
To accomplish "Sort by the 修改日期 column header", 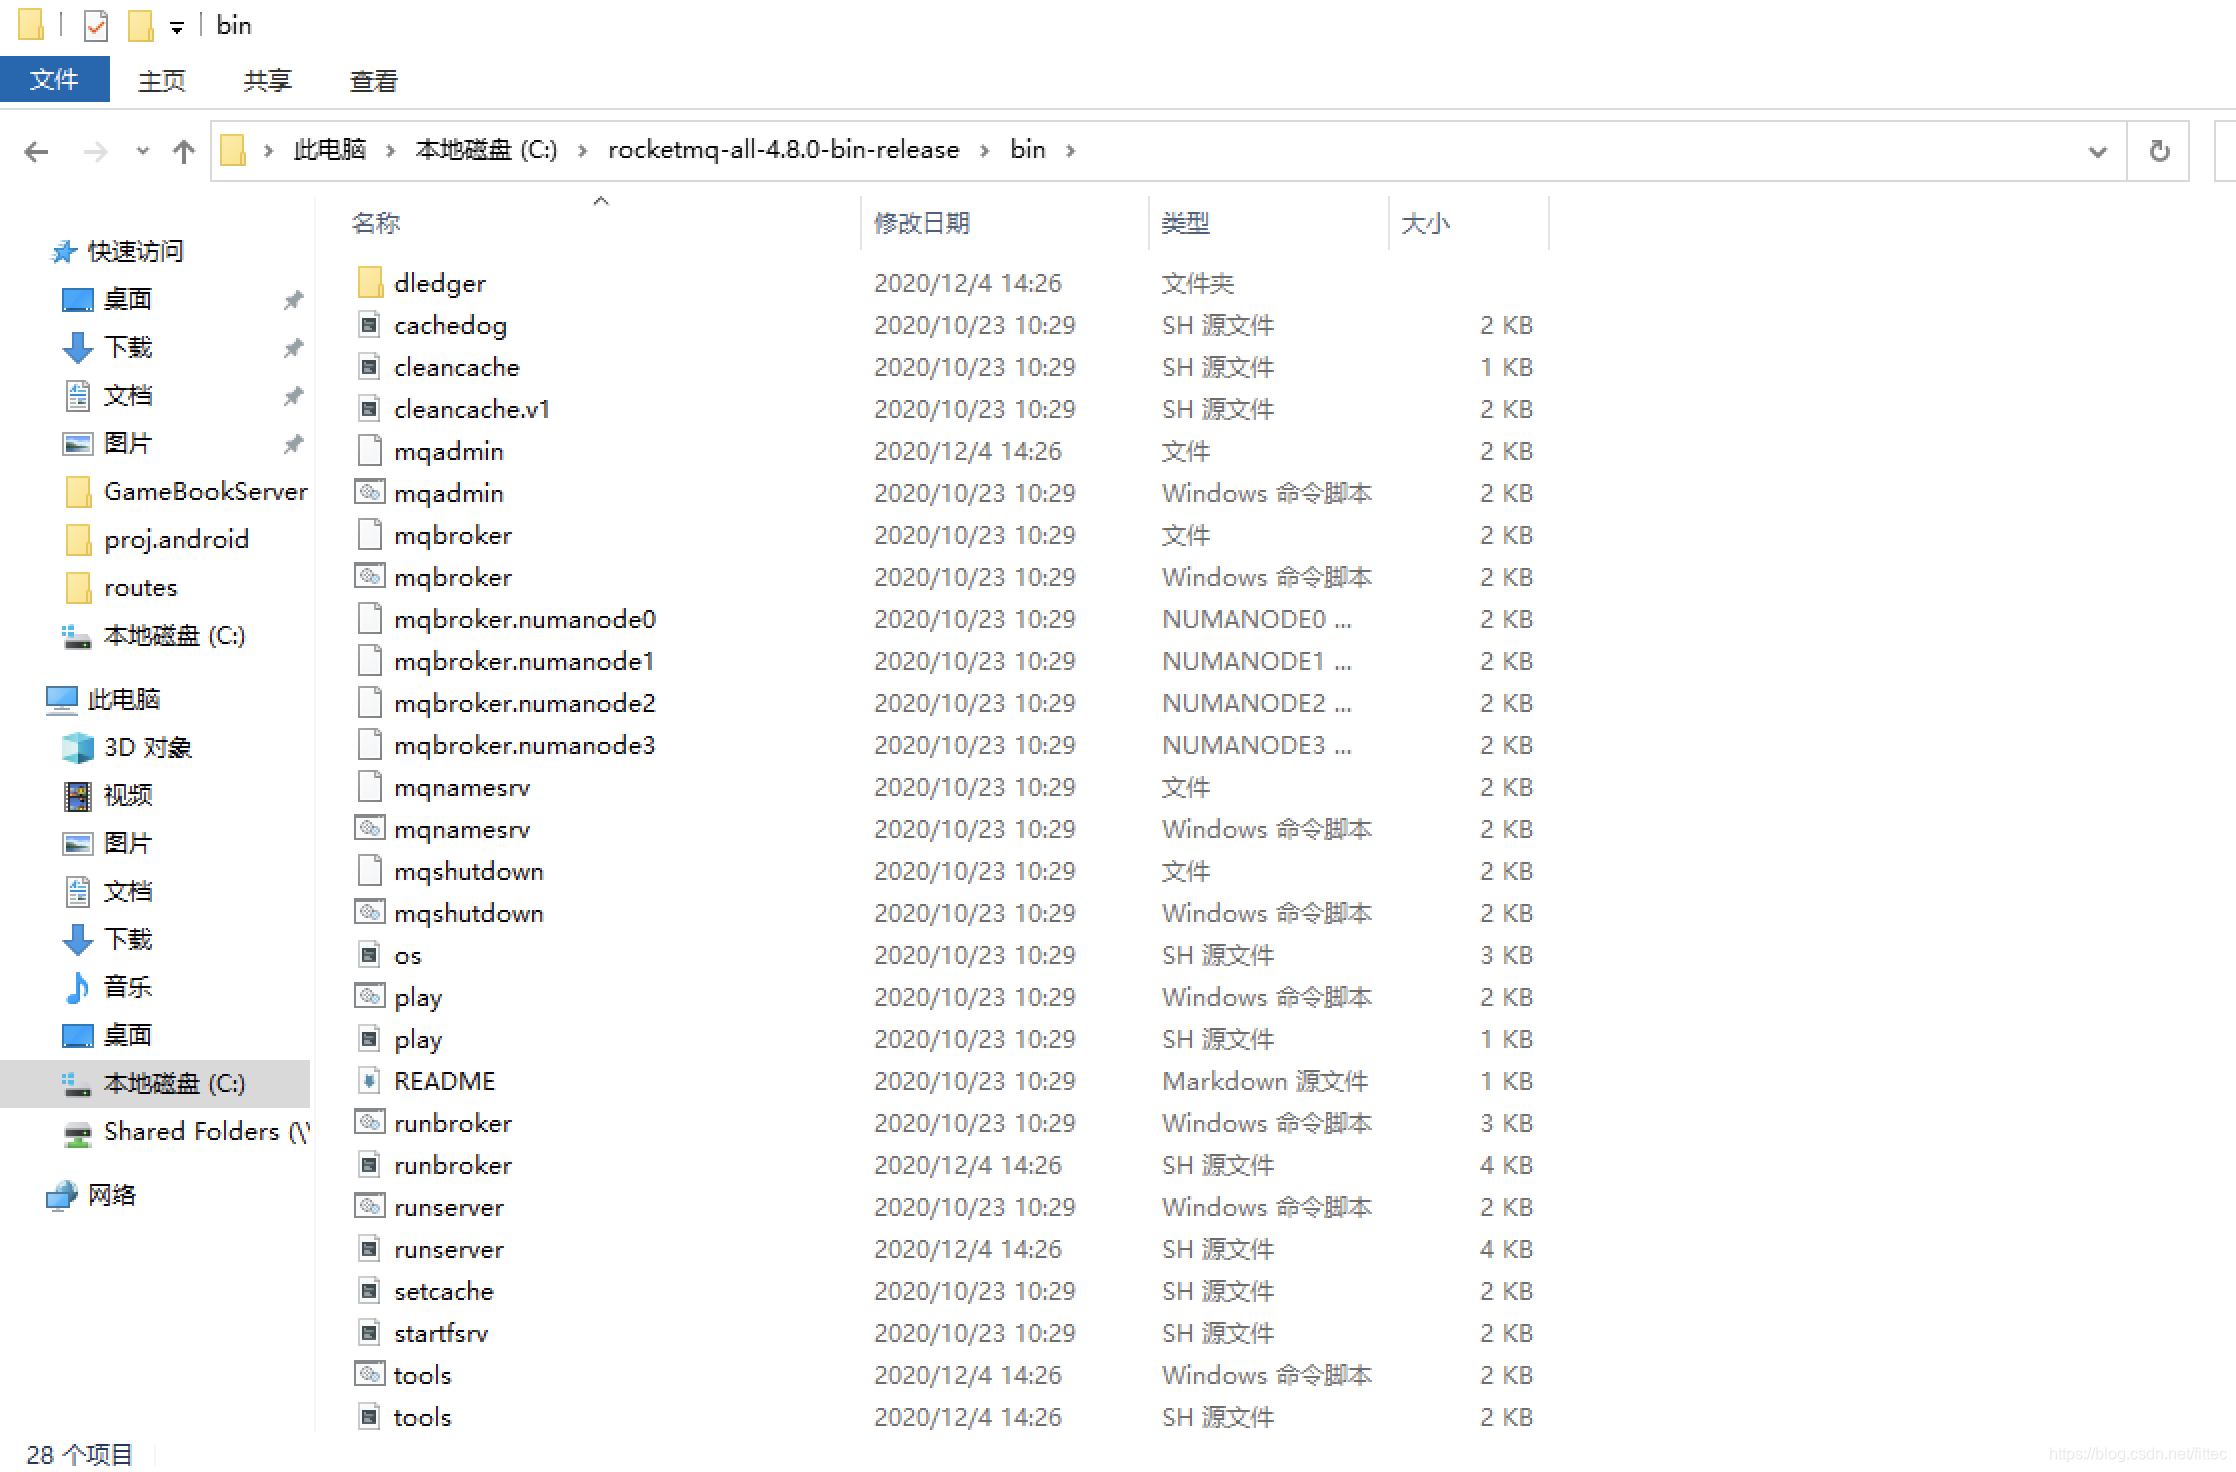I will point(922,223).
